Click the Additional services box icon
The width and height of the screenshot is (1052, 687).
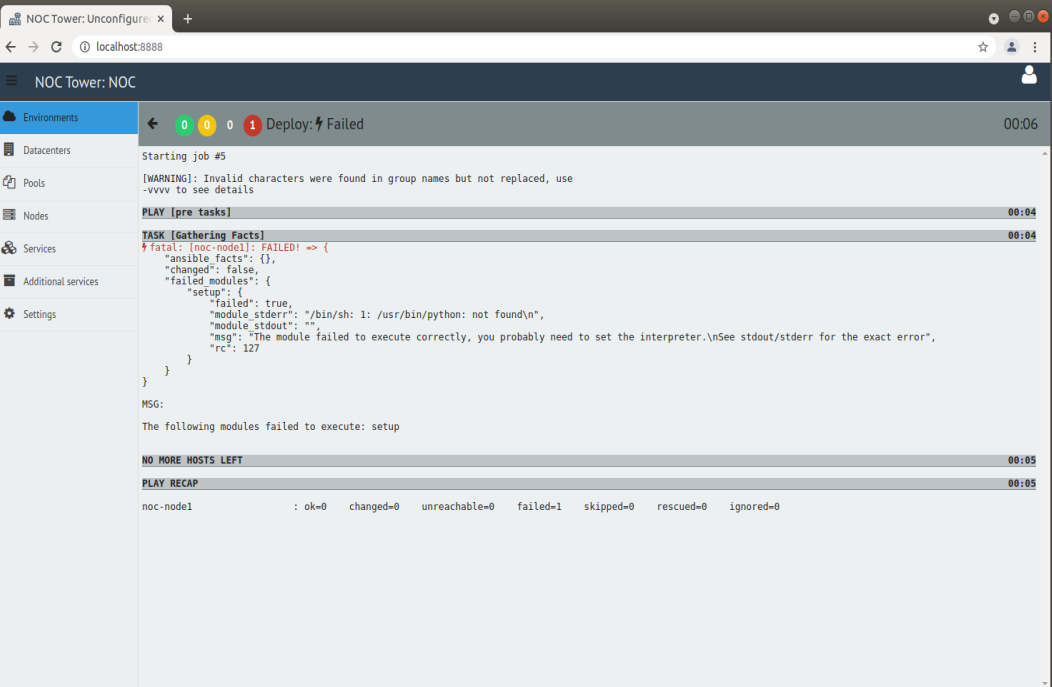coord(9,280)
